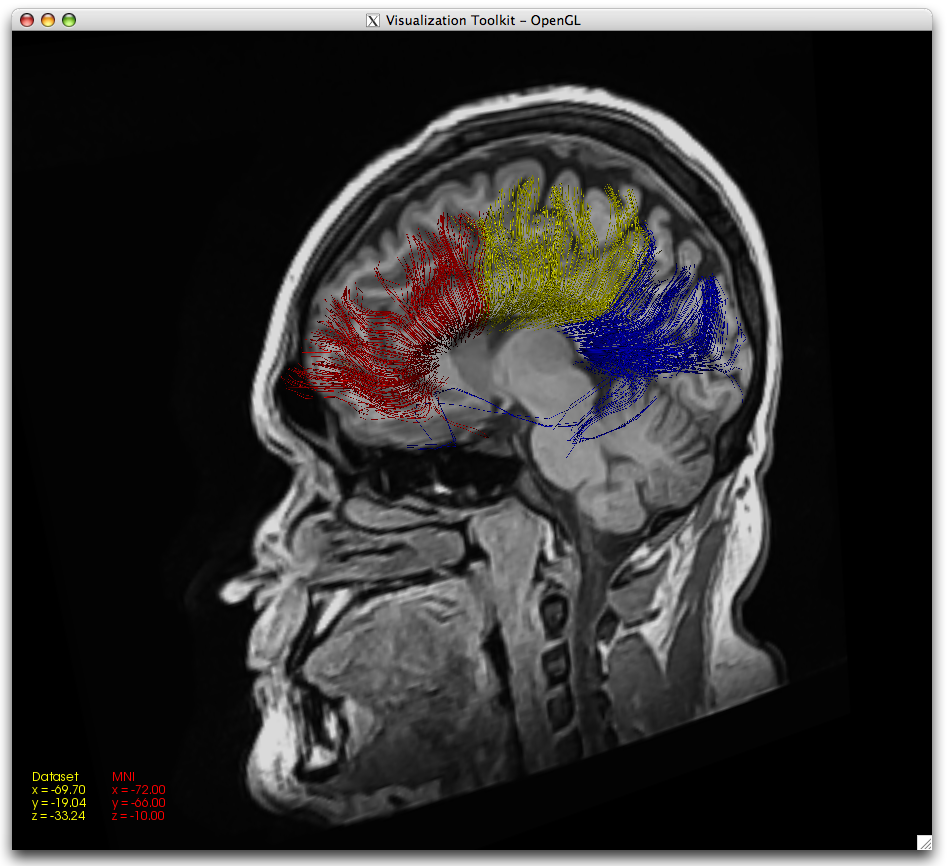Click the X11 icon in title bar
The height and width of the screenshot is (866, 951).
[373, 20]
